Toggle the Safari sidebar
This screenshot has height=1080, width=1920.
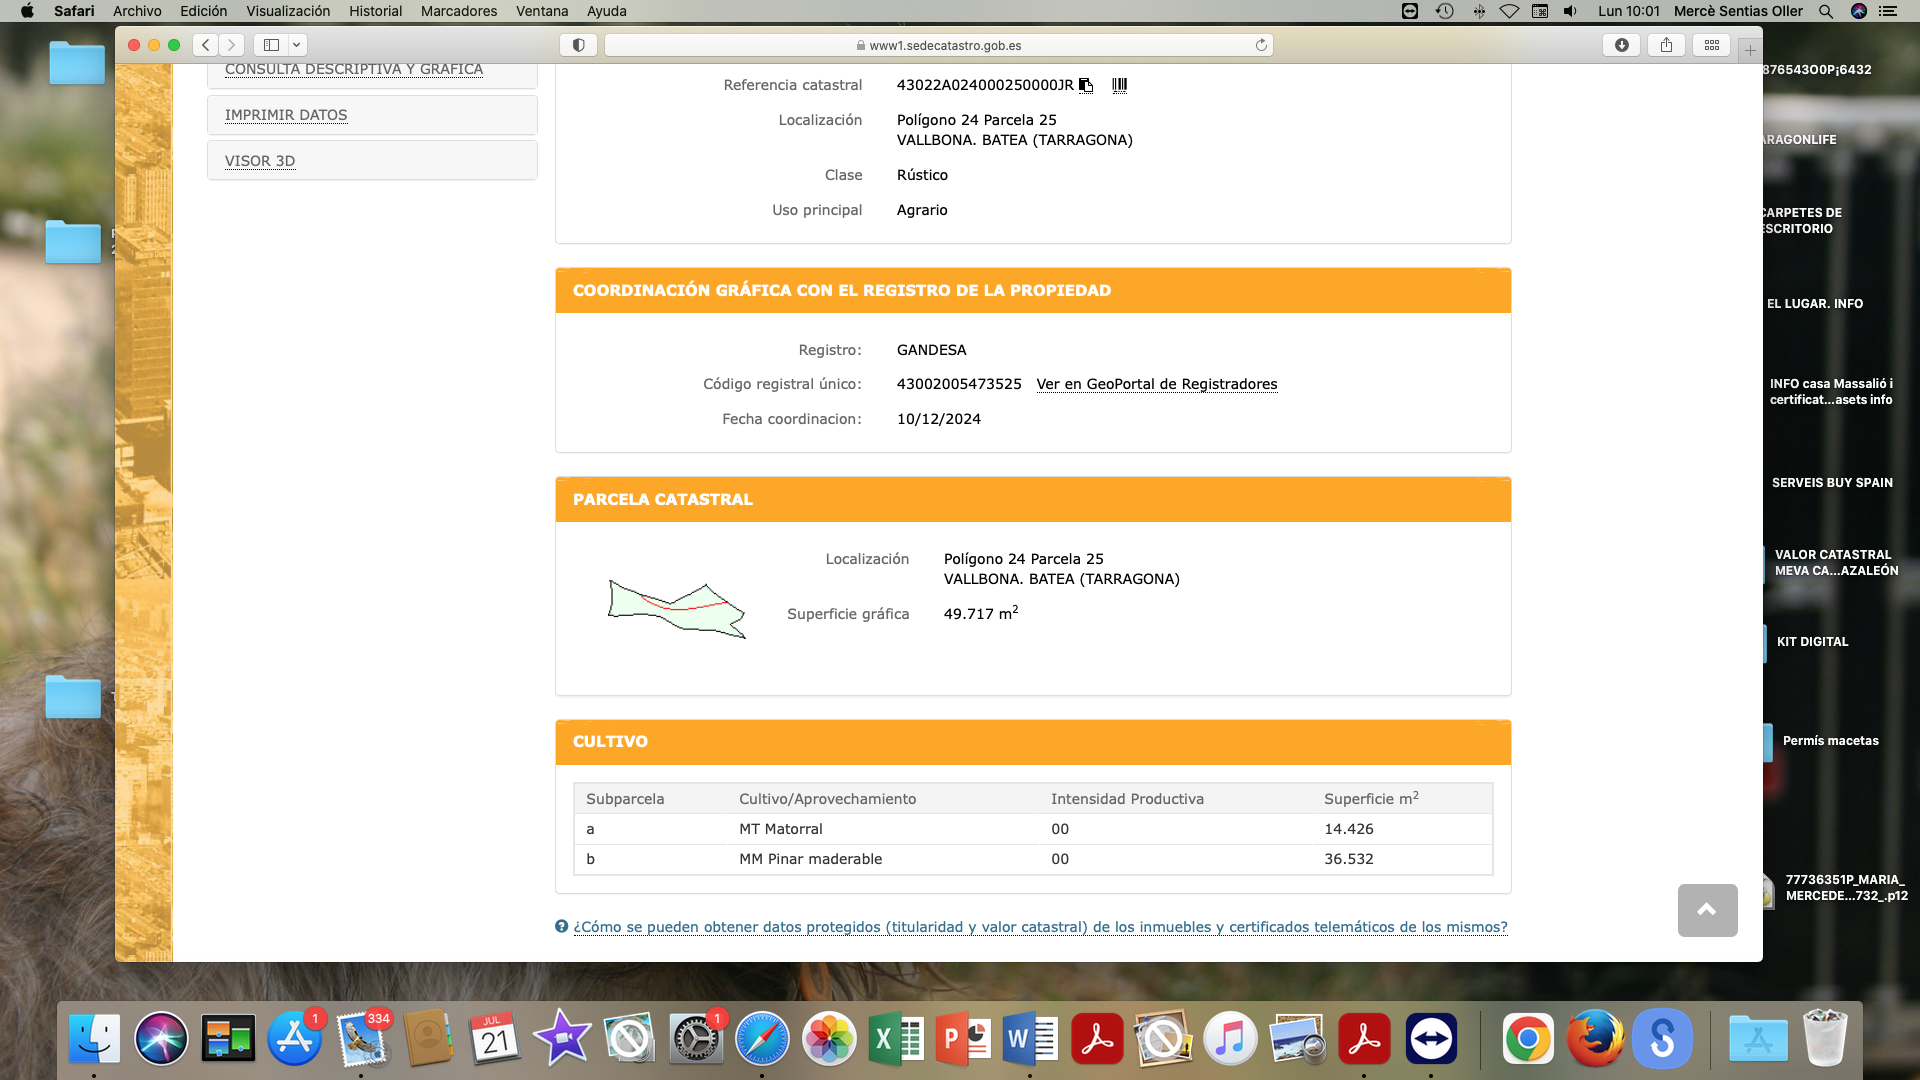tap(271, 45)
